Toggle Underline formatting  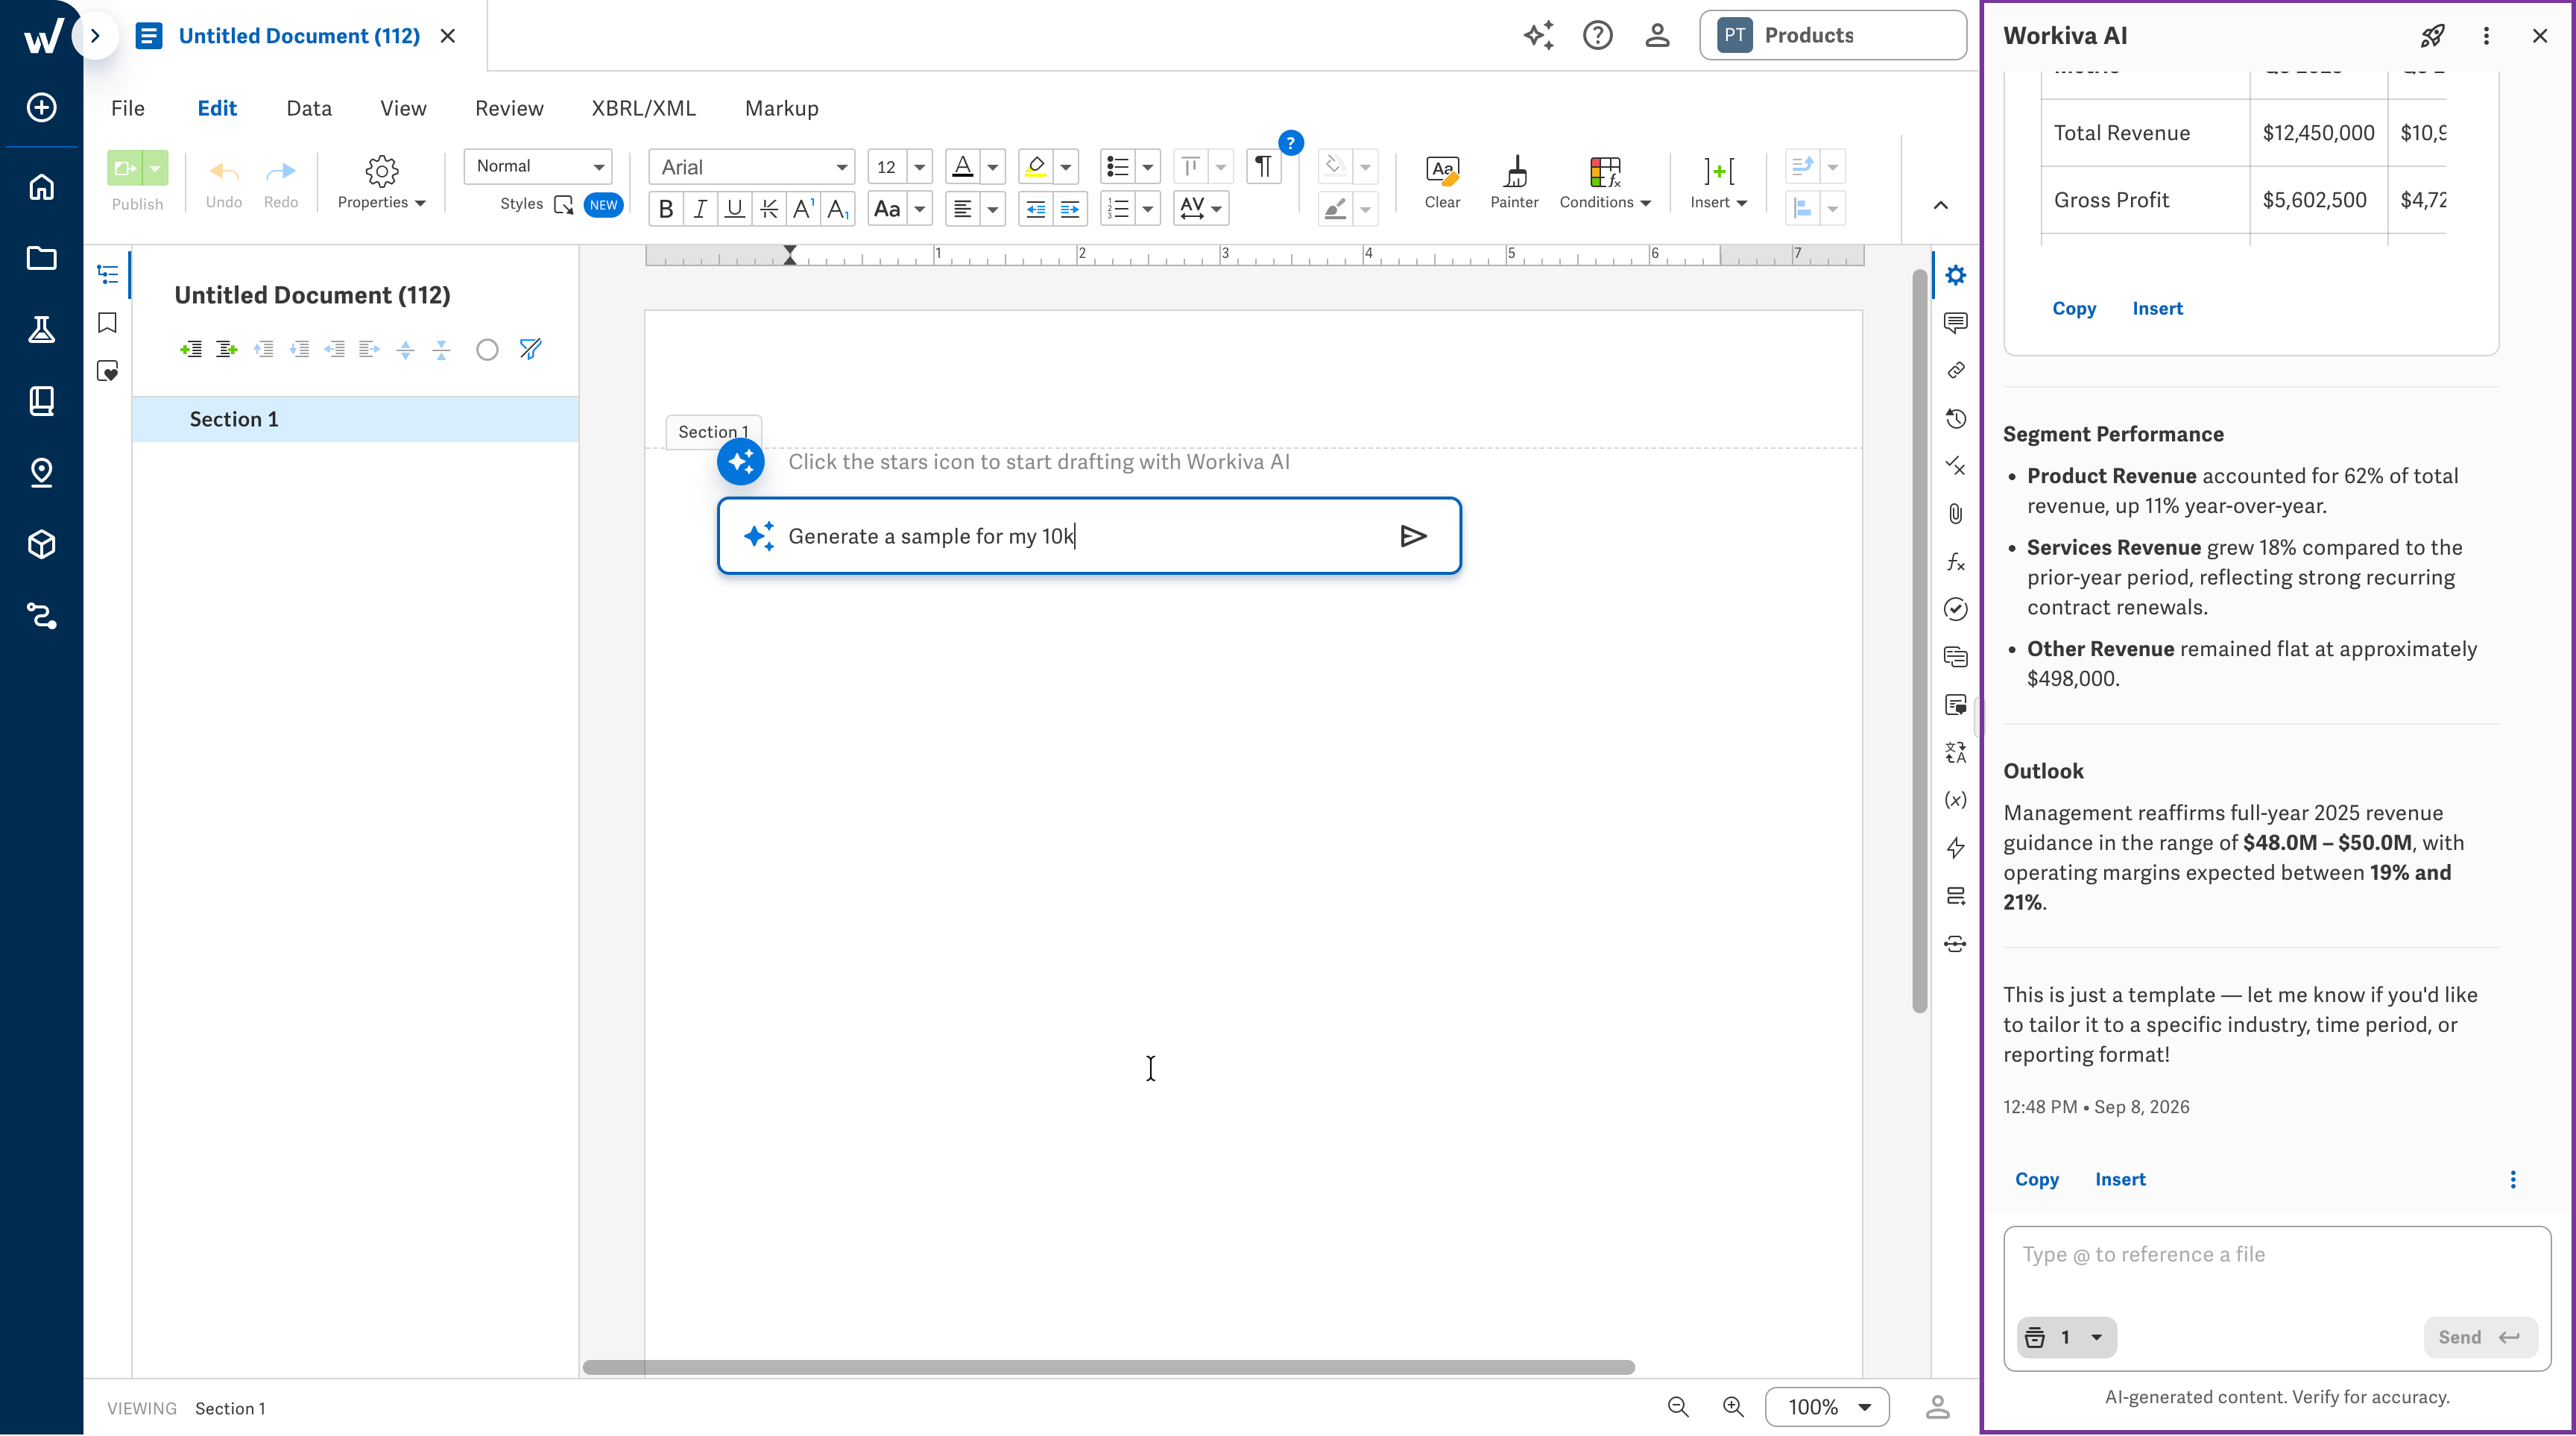tap(735, 209)
